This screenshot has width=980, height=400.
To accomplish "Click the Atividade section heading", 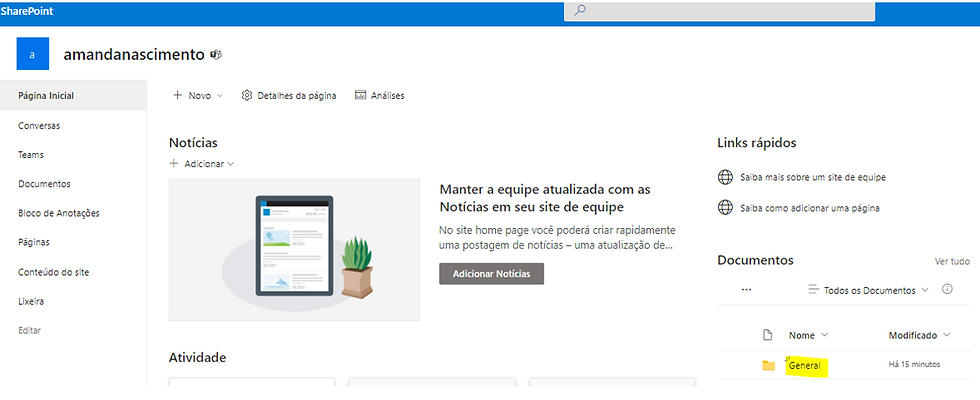I will (198, 358).
